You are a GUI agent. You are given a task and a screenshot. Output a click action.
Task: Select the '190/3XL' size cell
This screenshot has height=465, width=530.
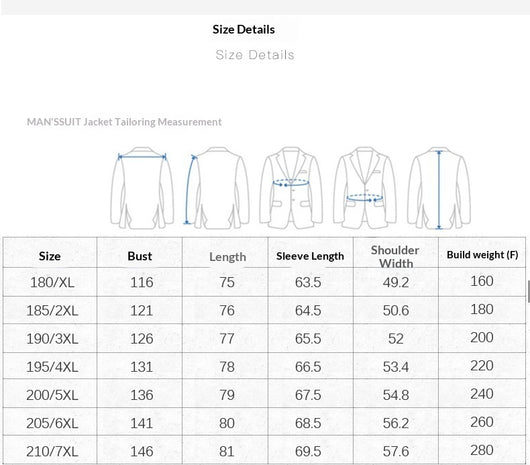[52, 339]
